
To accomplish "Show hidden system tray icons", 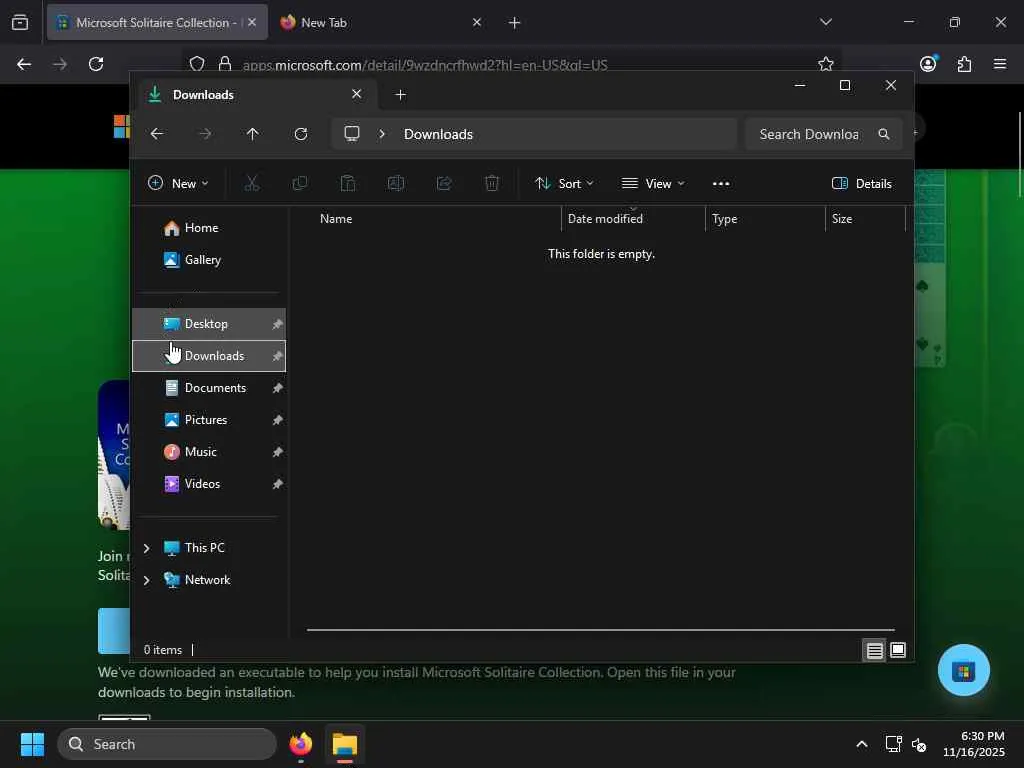I will click(x=862, y=744).
